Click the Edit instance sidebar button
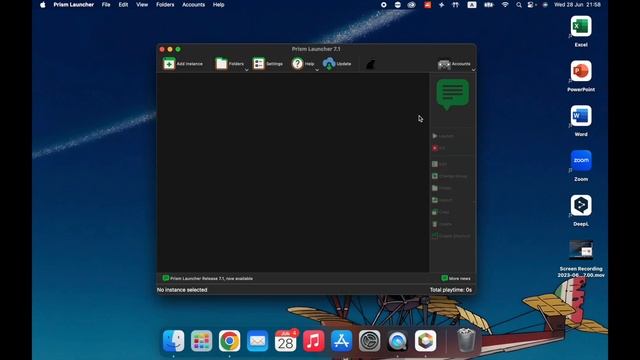Image resolution: width=640 pixels, height=360 pixels. point(440,164)
